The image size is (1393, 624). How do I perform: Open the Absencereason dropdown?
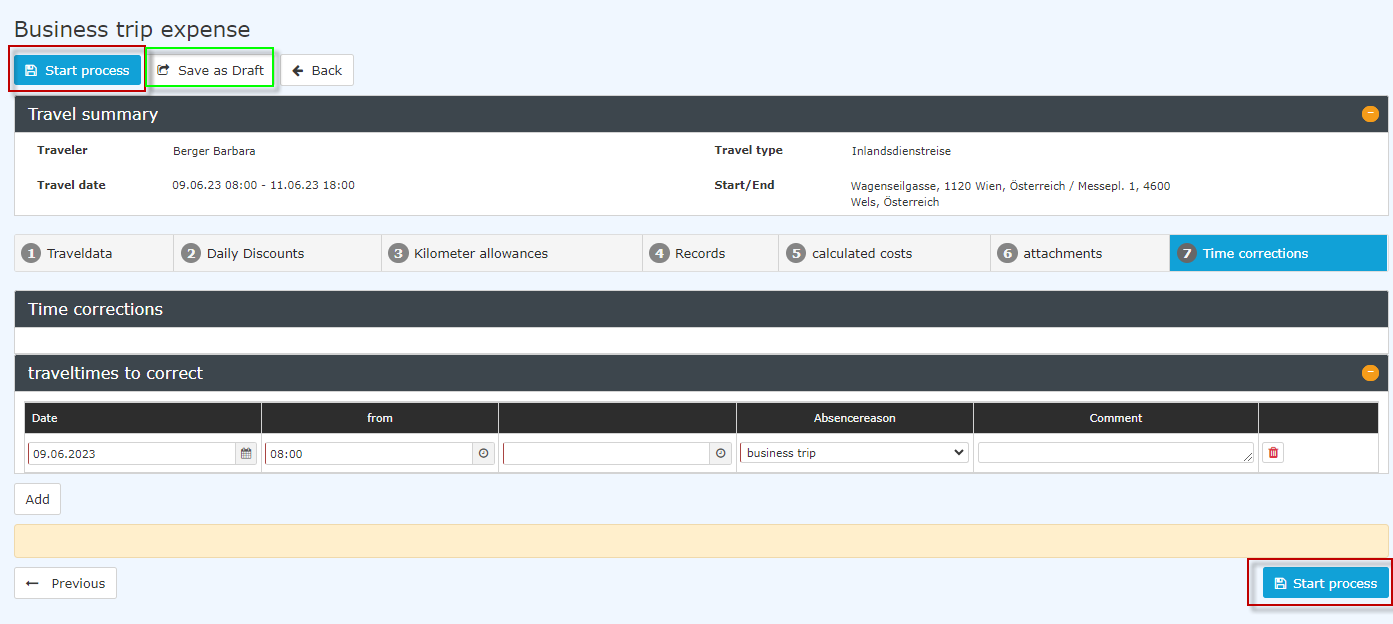coord(855,453)
